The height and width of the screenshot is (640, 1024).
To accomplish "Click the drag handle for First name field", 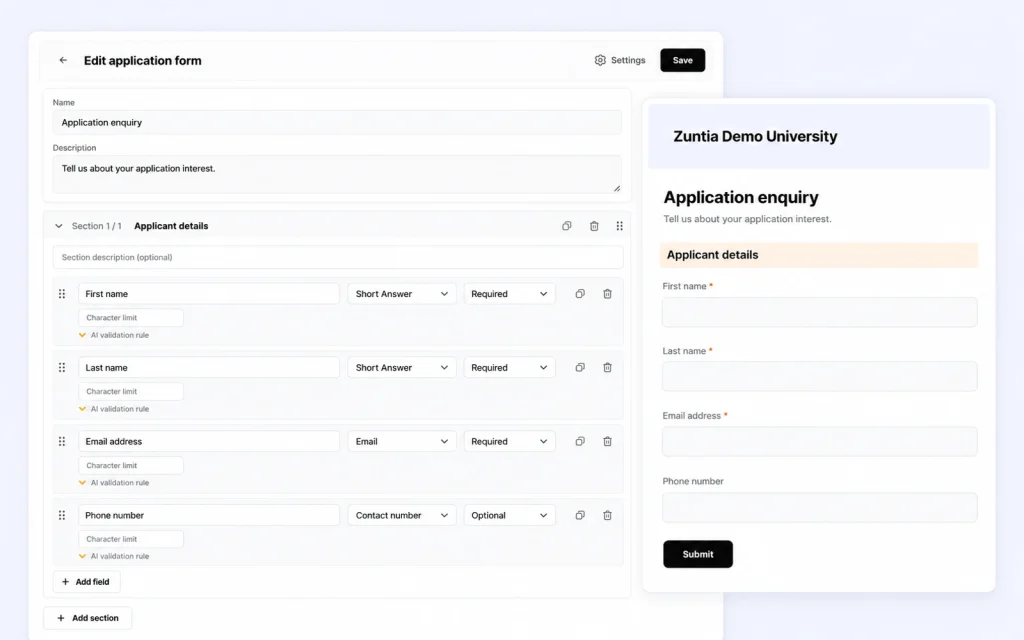I will pos(62,294).
